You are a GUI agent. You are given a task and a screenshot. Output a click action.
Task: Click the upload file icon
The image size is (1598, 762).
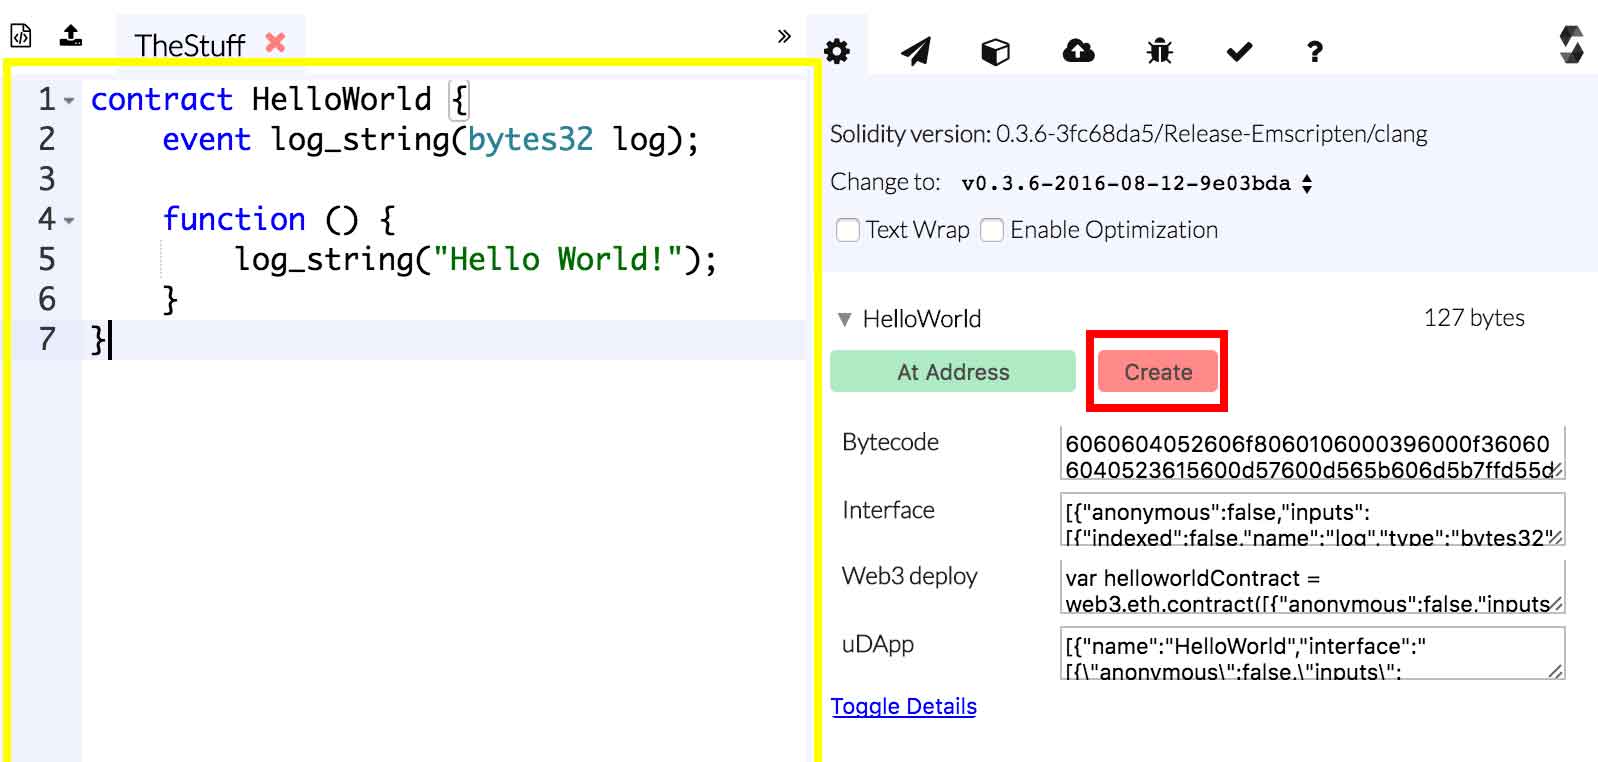[70, 36]
